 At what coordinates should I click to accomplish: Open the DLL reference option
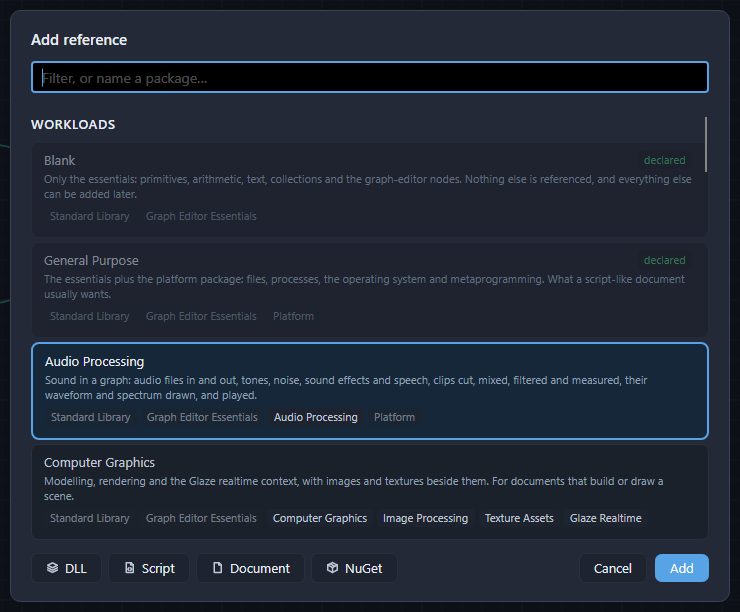[x=67, y=568]
